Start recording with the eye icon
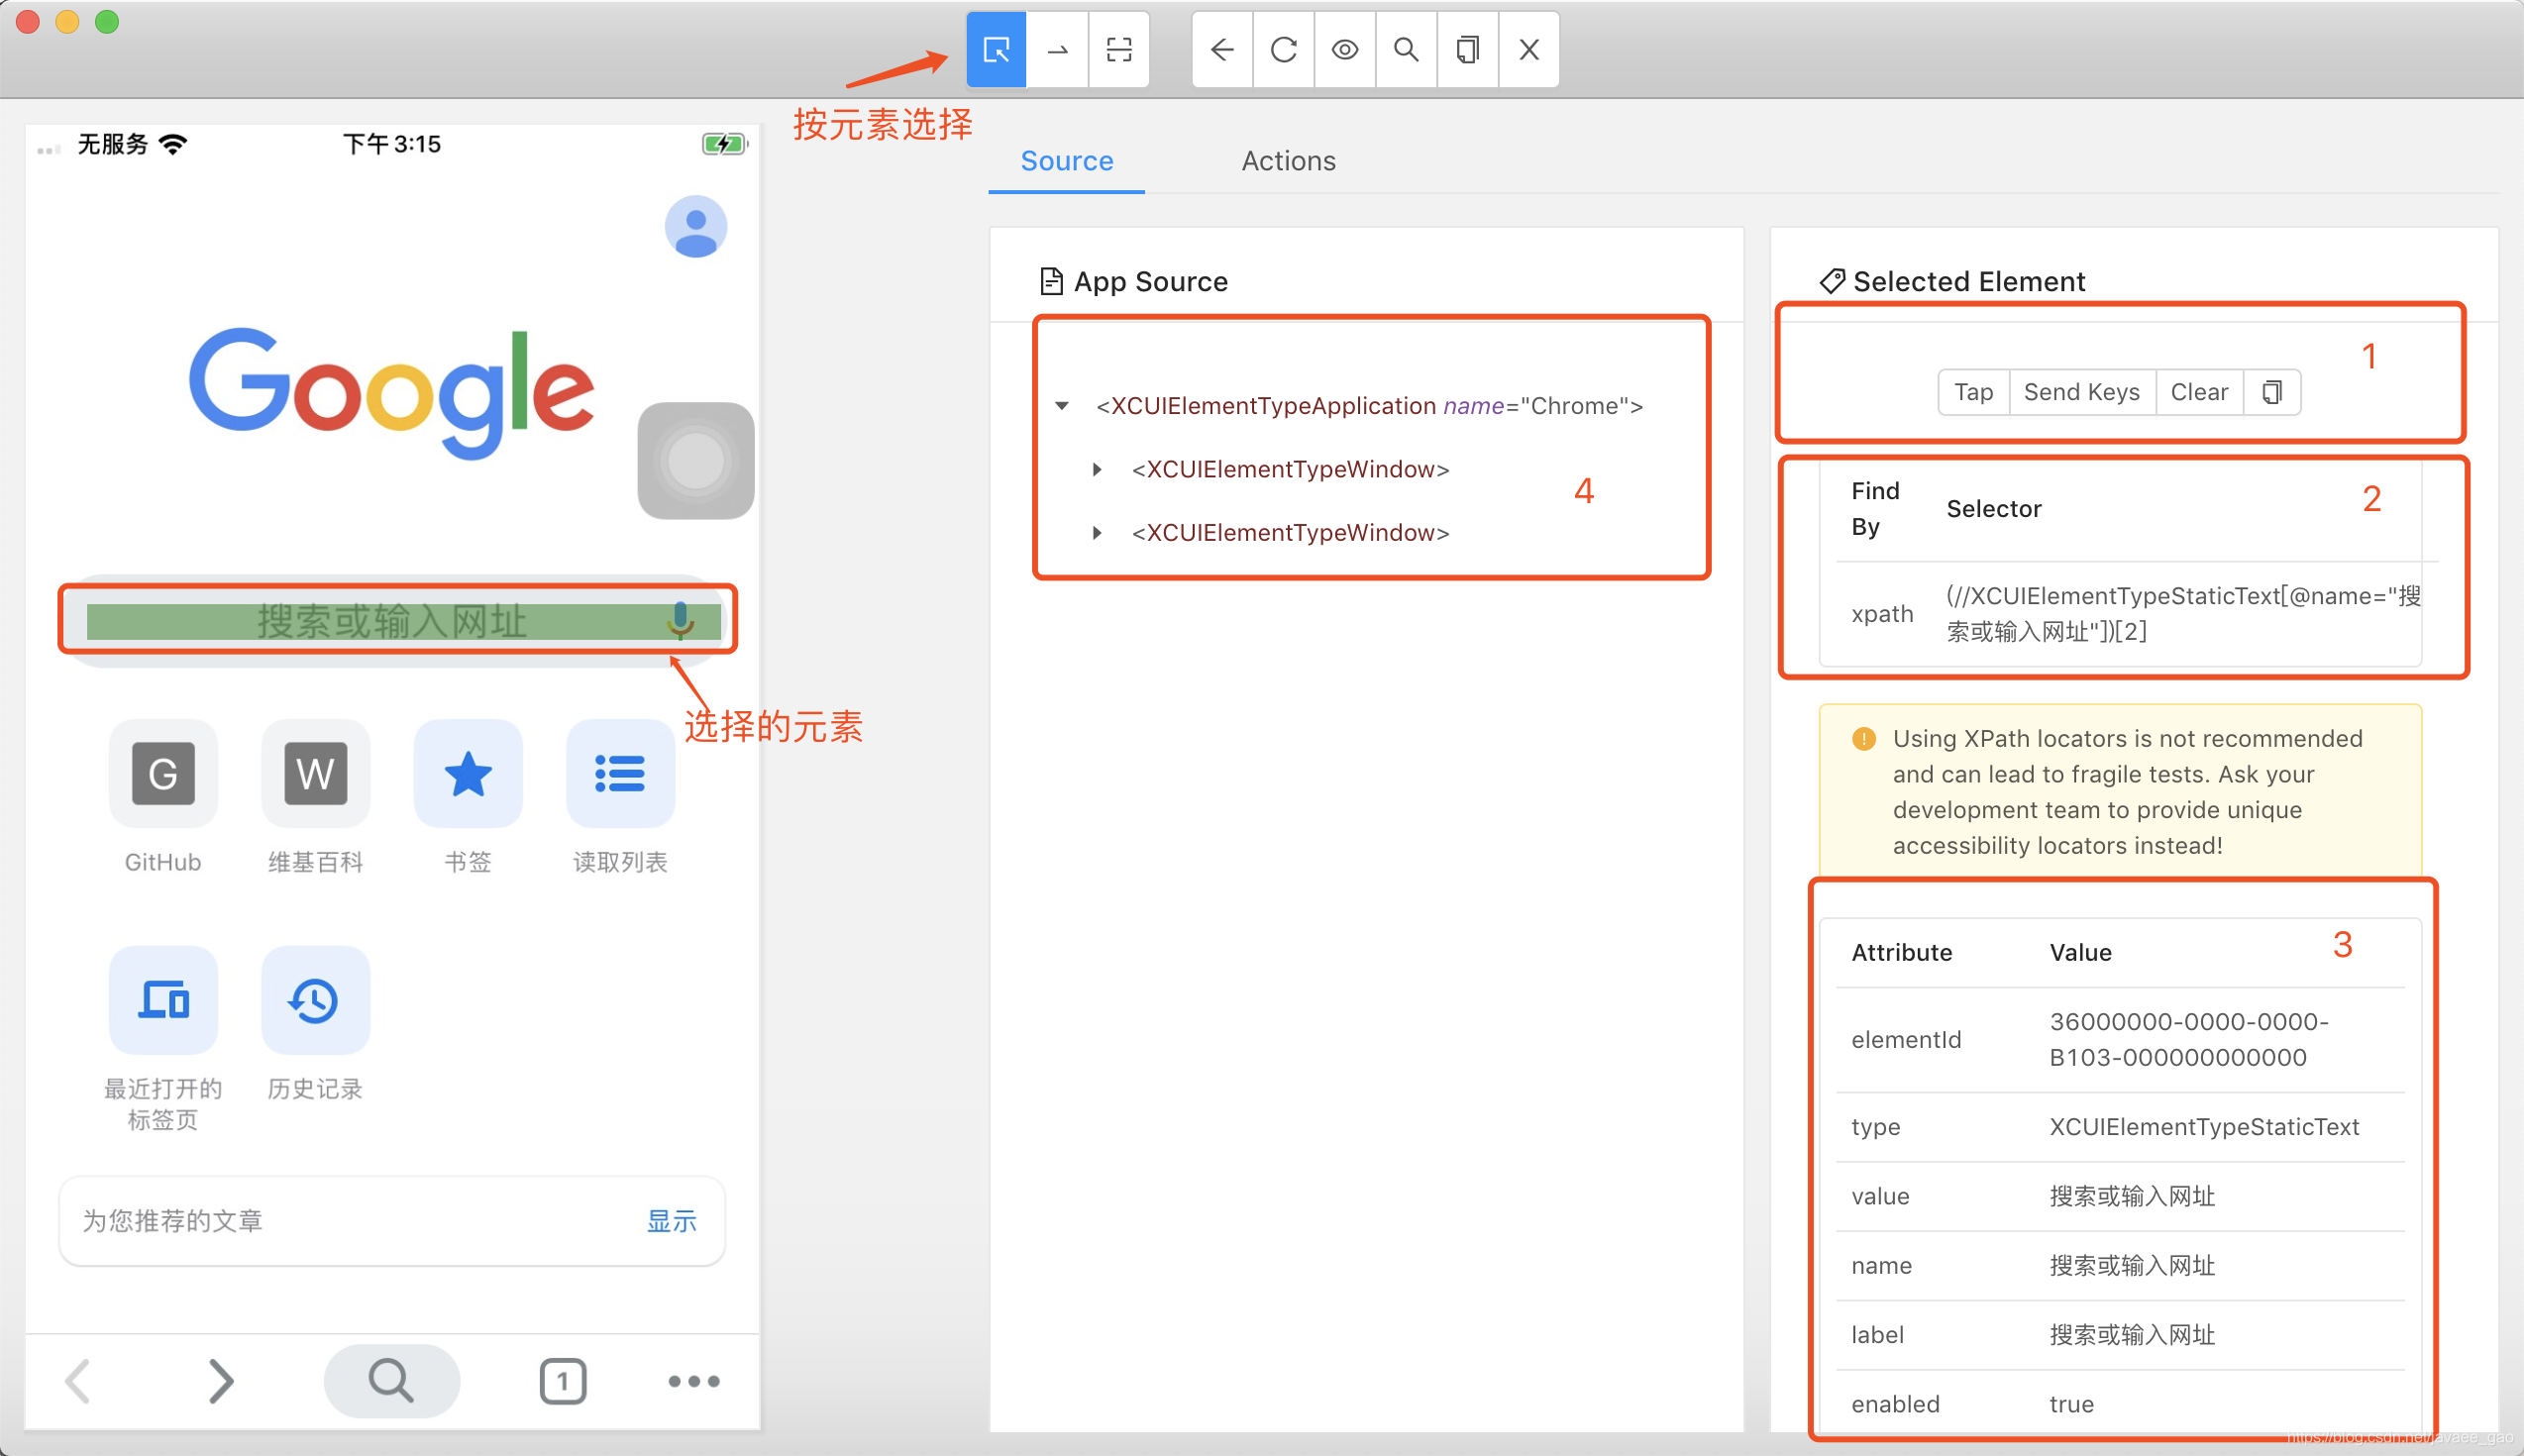The width and height of the screenshot is (2524, 1456). pyautogui.click(x=1345, y=49)
